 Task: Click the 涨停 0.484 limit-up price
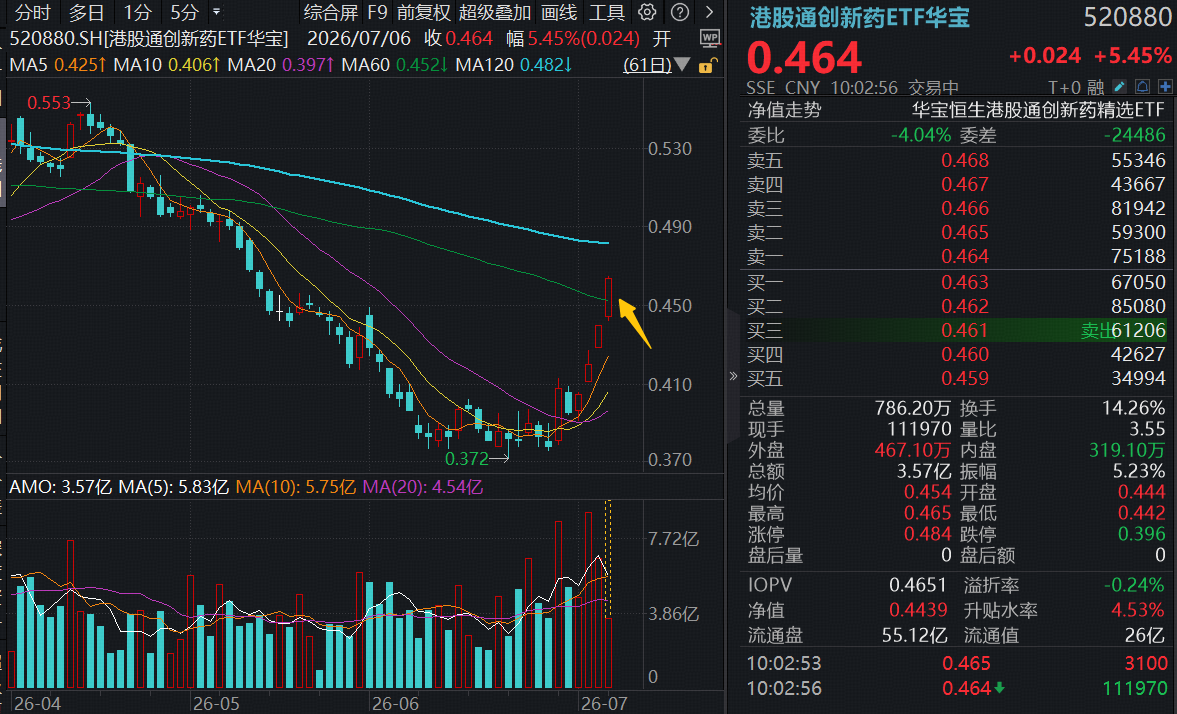(928, 535)
